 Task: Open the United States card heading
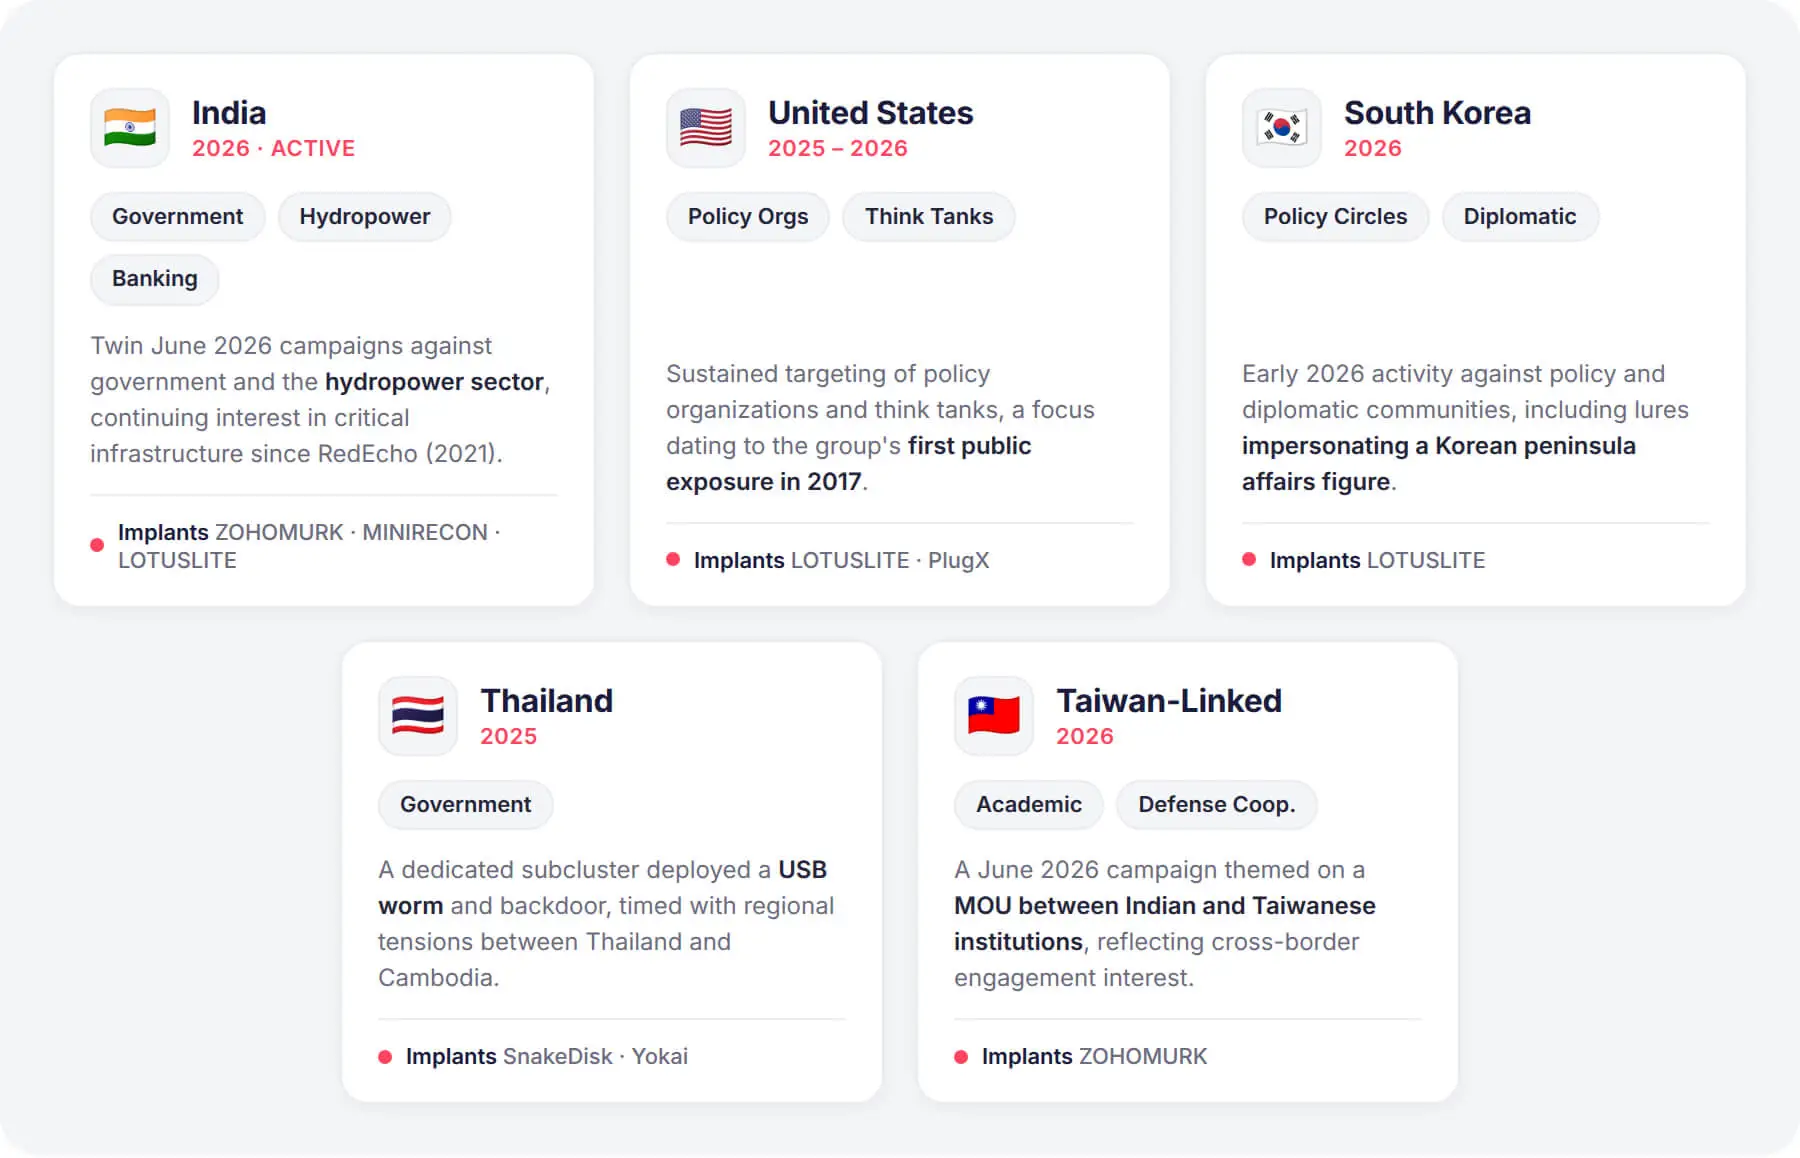click(x=871, y=113)
